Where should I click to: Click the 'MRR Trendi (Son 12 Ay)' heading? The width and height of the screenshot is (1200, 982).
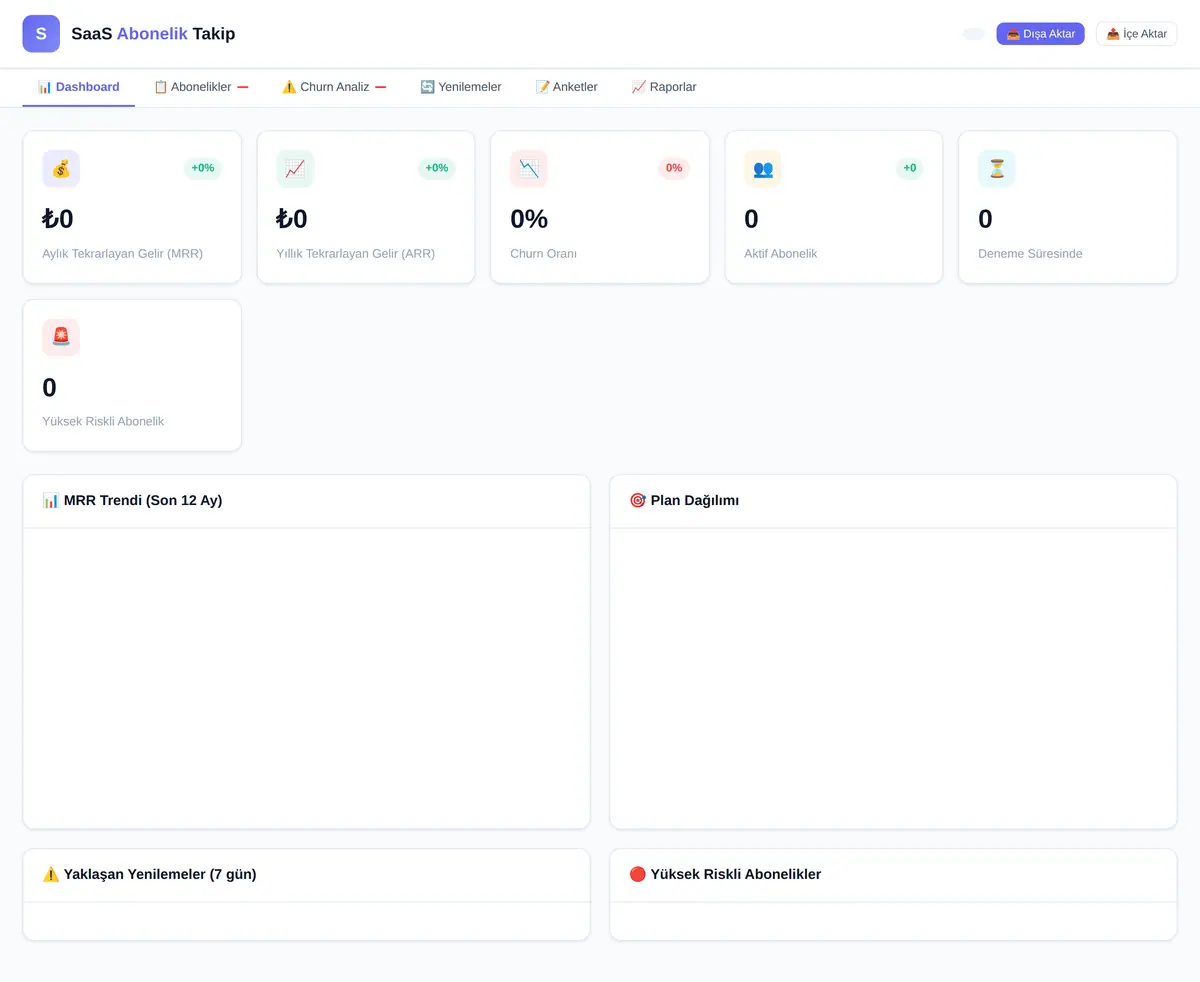pos(132,501)
